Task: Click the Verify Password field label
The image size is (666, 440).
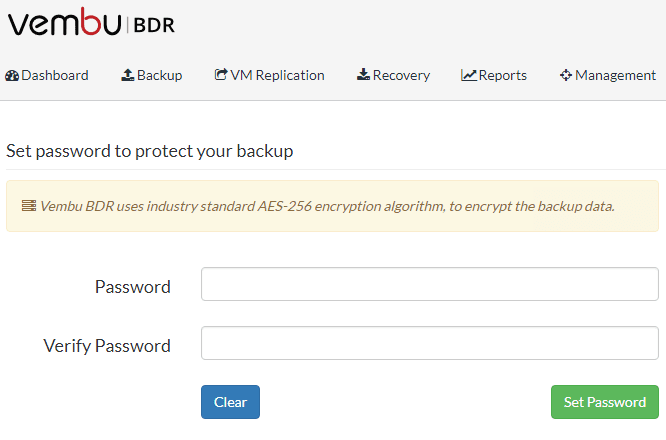Action: coord(107,346)
